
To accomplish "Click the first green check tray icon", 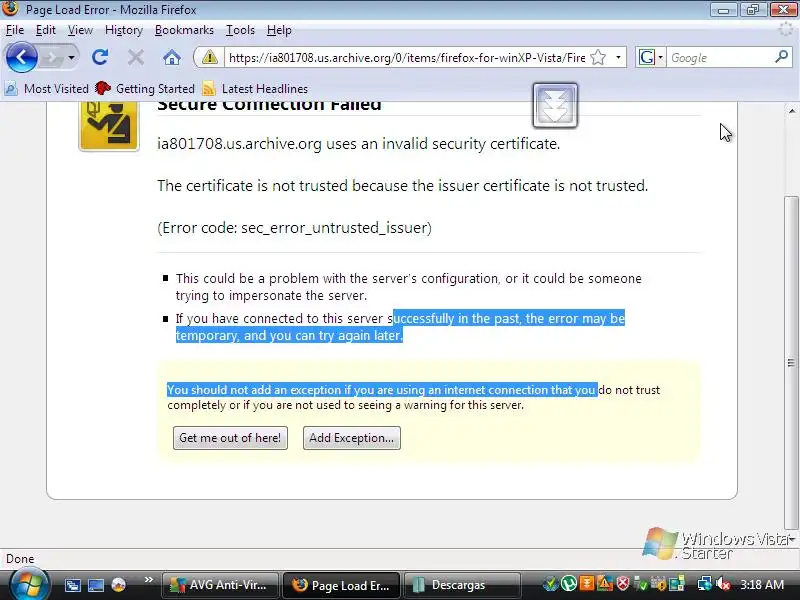I will pyautogui.click(x=550, y=584).
